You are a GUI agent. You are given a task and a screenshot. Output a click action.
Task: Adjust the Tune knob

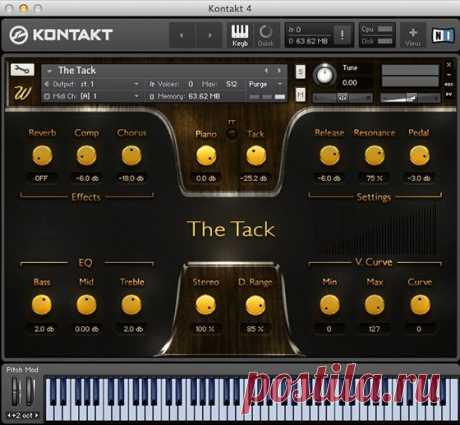click(x=325, y=75)
